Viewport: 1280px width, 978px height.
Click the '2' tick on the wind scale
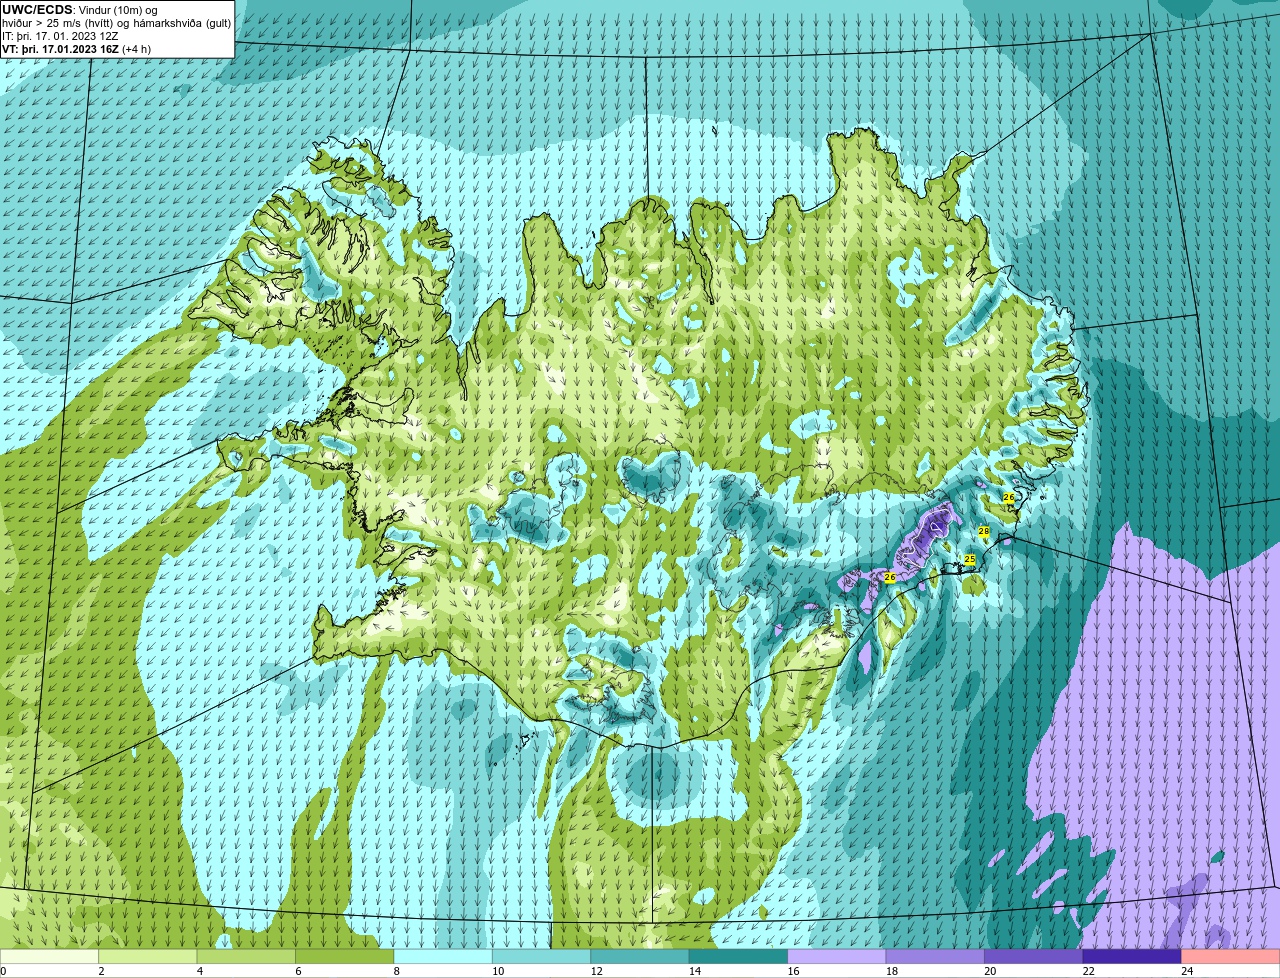101,971
